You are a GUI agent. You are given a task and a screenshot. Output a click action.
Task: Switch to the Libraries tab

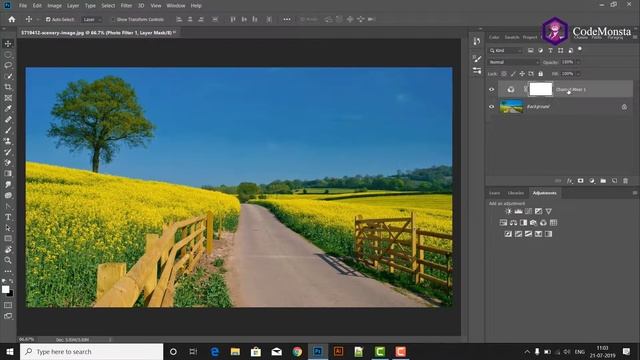pyautogui.click(x=516, y=193)
